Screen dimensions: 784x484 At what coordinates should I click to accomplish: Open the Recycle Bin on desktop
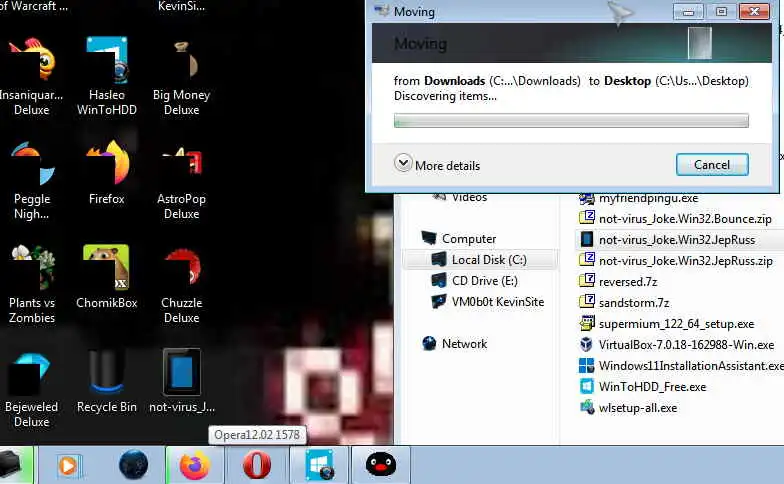[x=106, y=381]
